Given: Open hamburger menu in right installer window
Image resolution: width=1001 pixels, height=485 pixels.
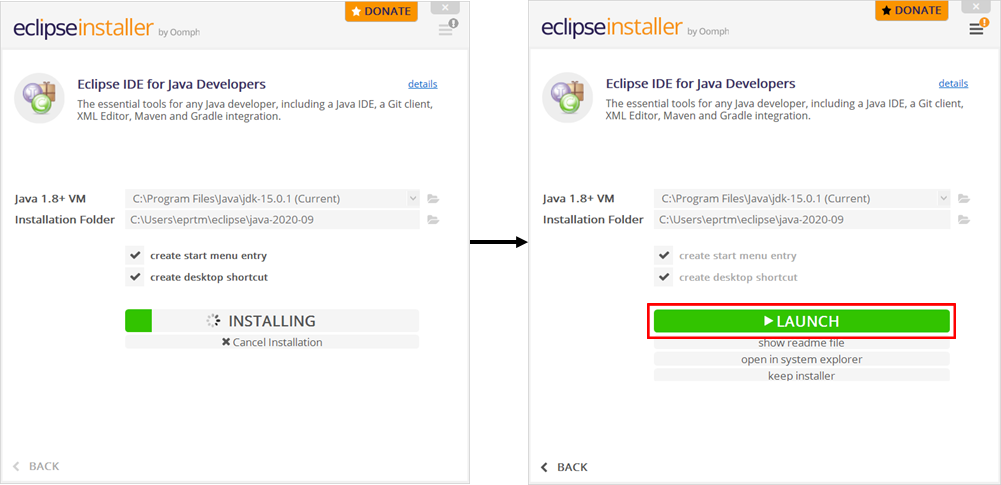Looking at the screenshot, I should tap(977, 28).
